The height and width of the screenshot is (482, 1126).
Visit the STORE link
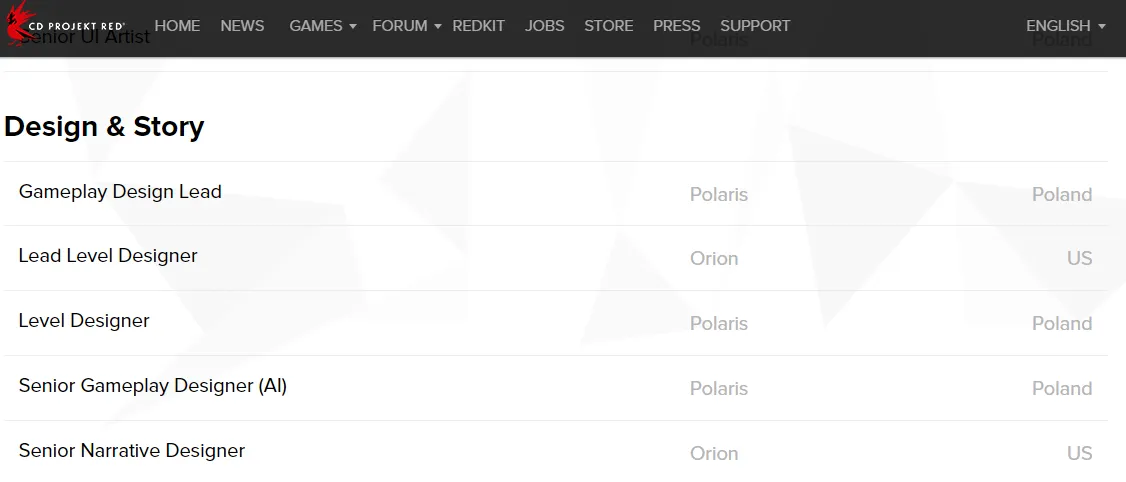(x=608, y=26)
